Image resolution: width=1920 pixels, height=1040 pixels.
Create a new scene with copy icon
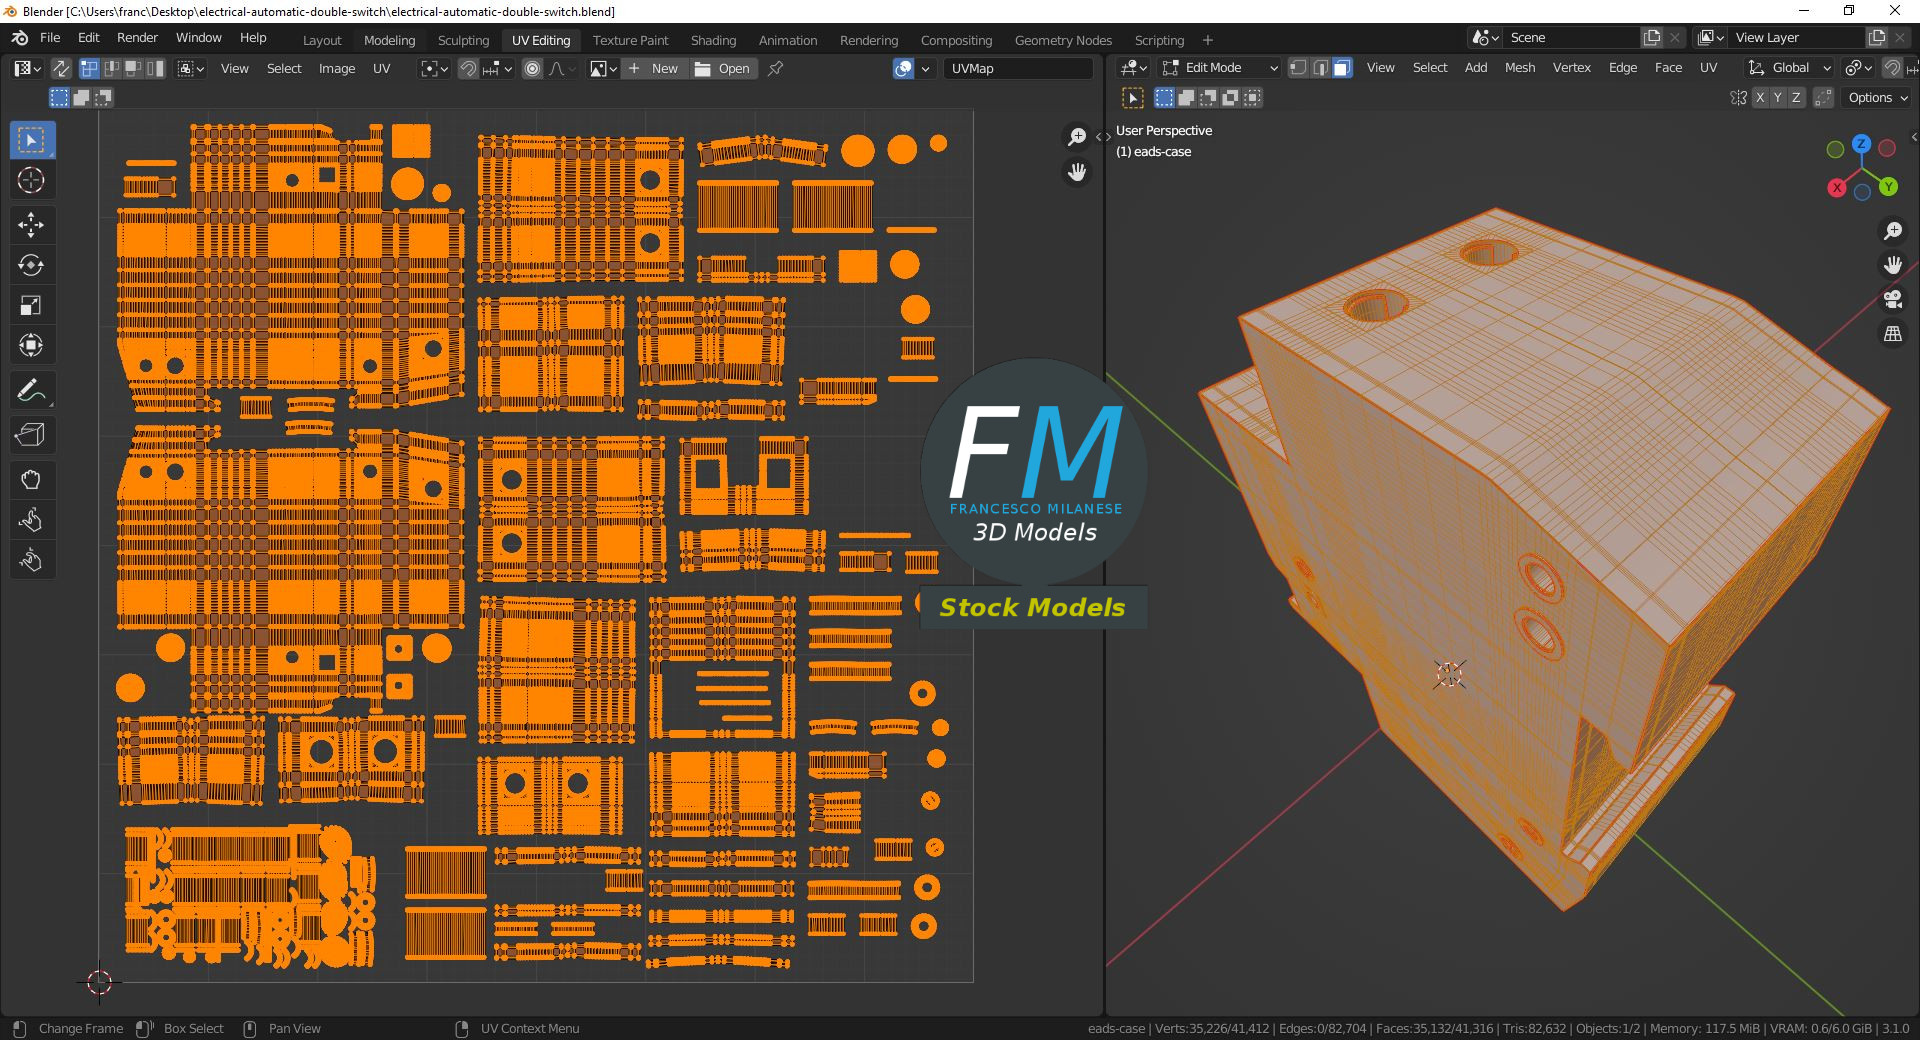[1651, 38]
